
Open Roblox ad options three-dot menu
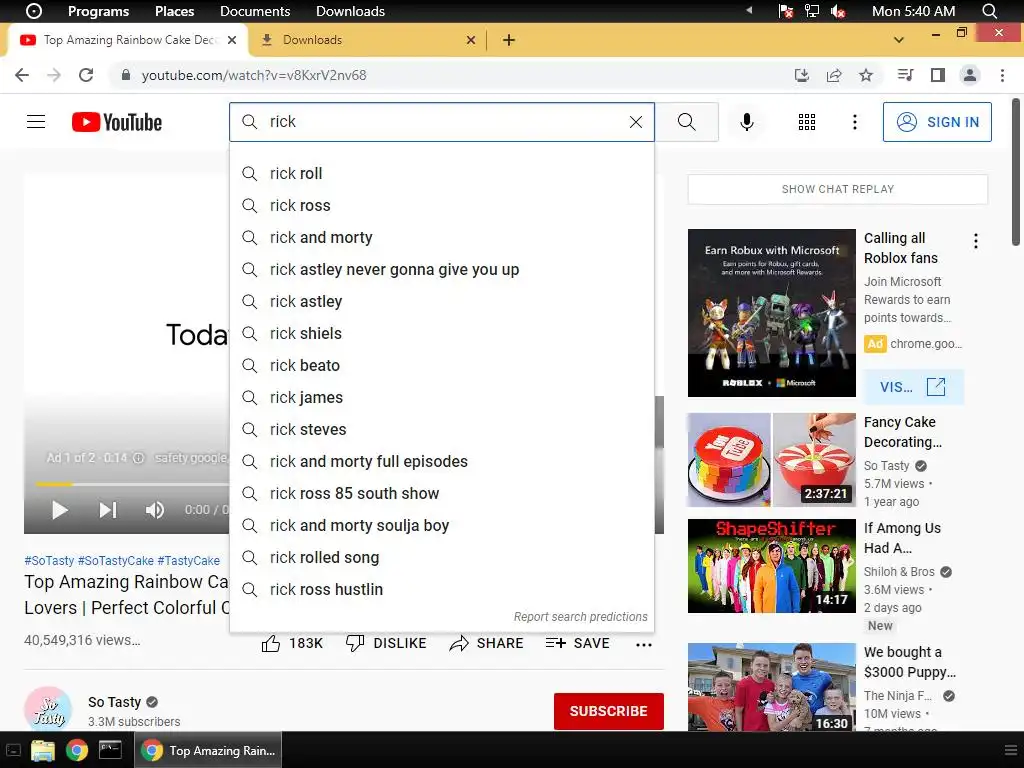pos(976,242)
